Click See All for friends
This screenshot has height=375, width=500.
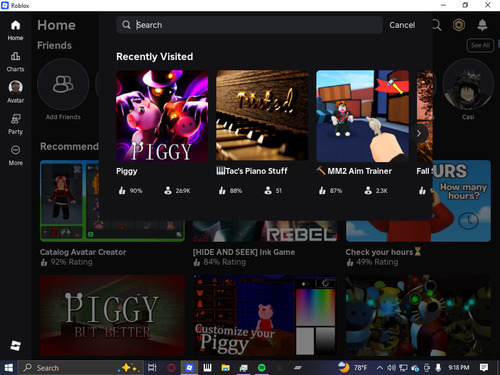point(480,45)
